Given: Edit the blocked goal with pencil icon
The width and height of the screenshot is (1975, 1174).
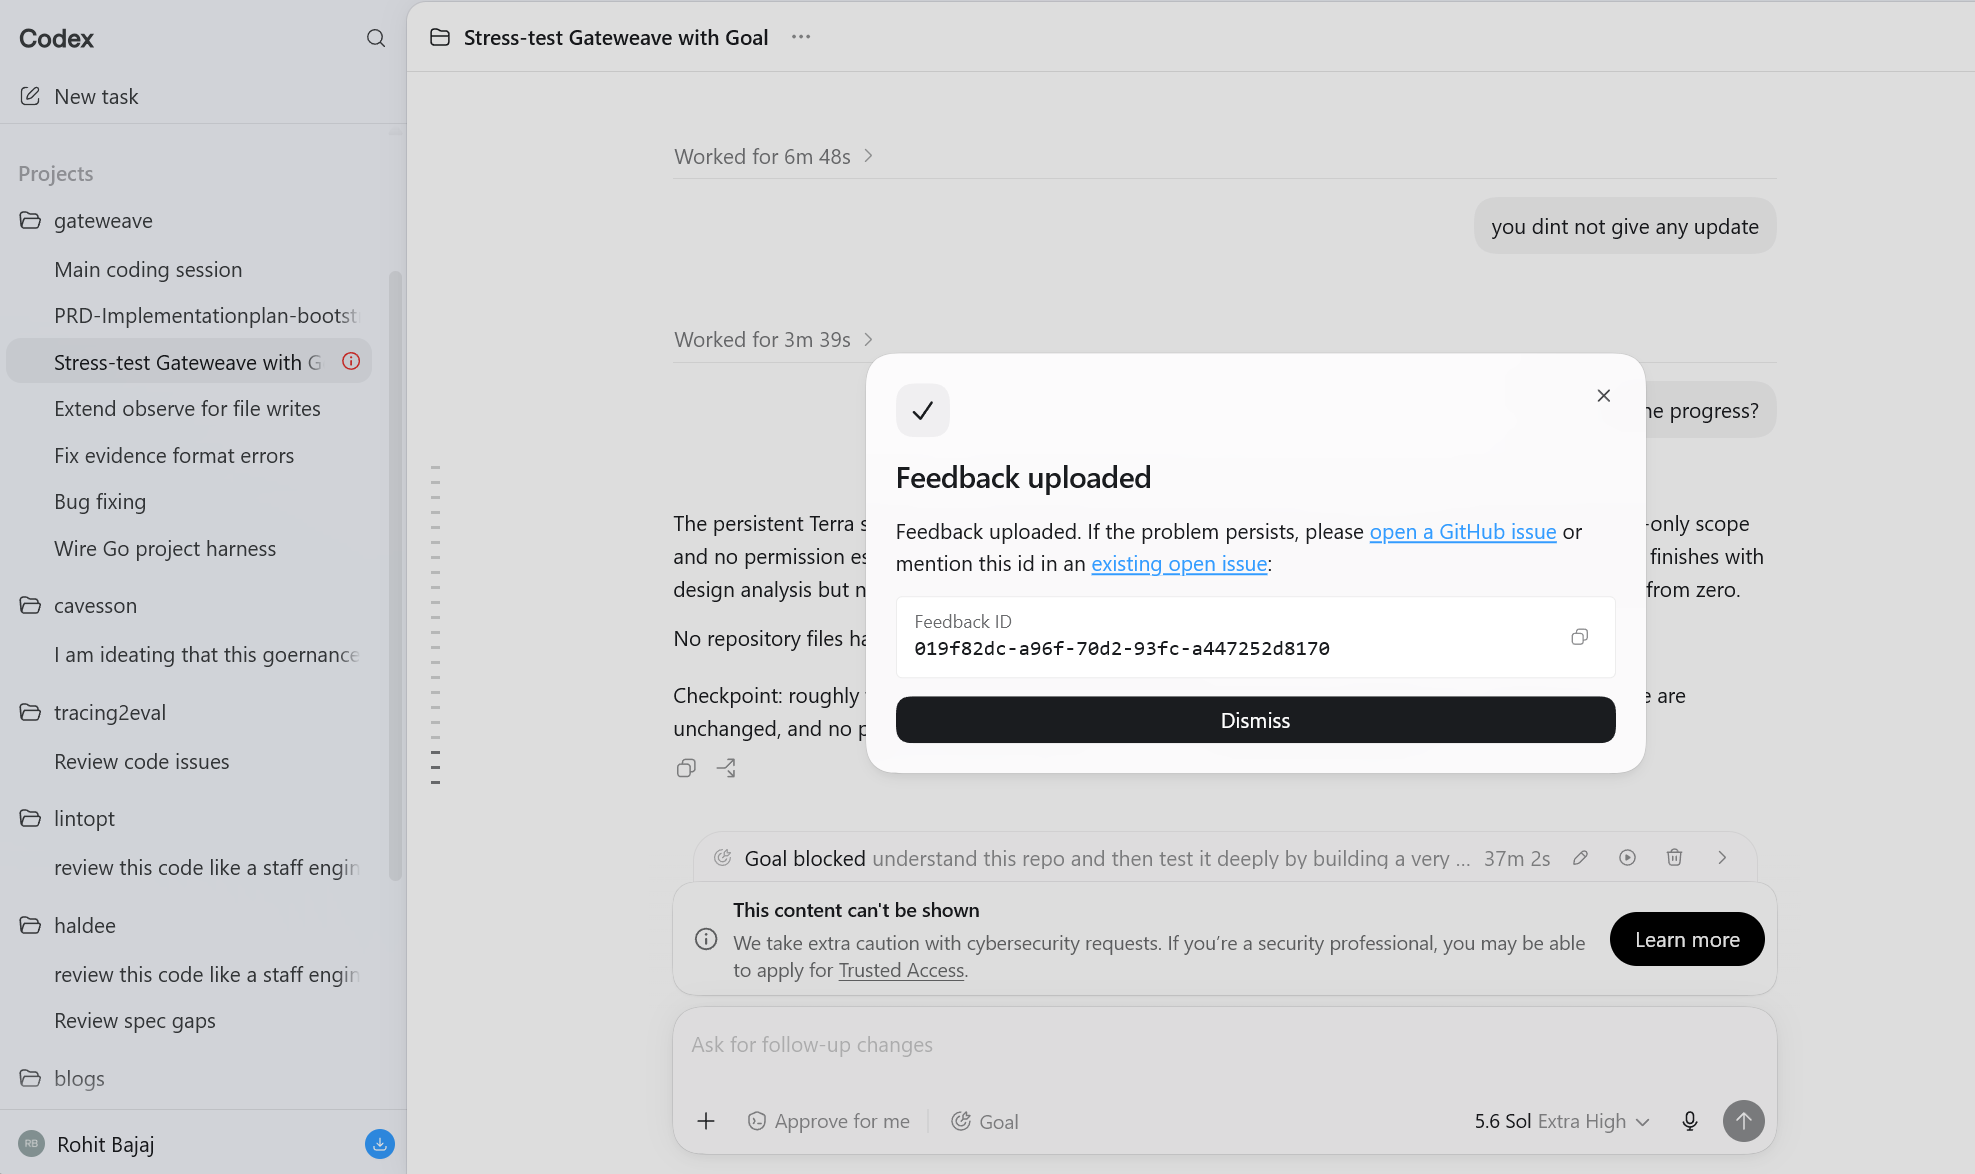Looking at the screenshot, I should pyautogui.click(x=1580, y=857).
